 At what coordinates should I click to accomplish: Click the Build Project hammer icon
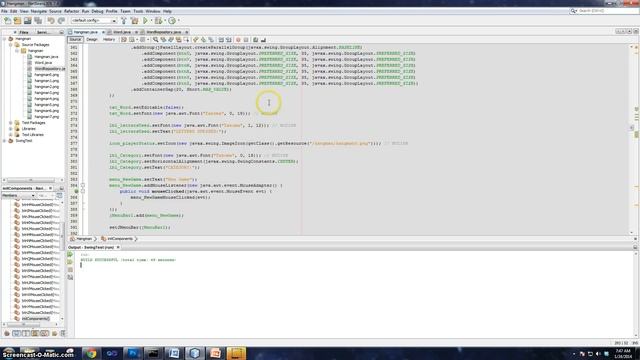coord(124,20)
